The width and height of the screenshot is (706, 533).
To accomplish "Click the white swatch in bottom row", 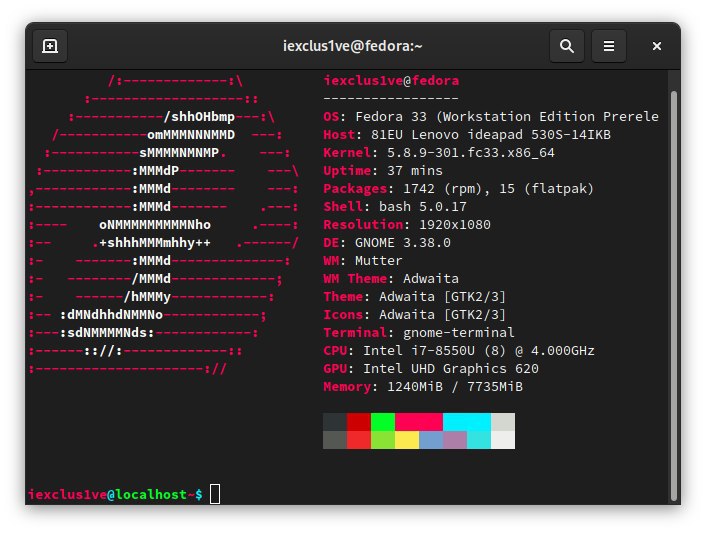I will pos(503,440).
